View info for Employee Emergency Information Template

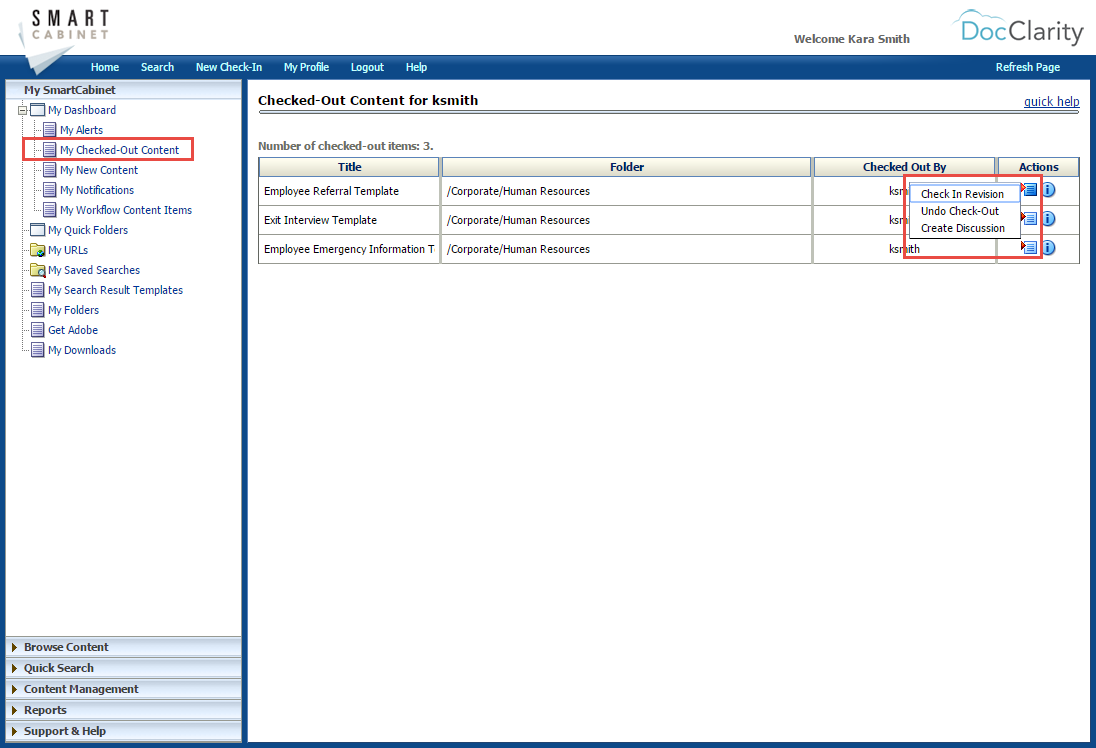pos(1047,248)
